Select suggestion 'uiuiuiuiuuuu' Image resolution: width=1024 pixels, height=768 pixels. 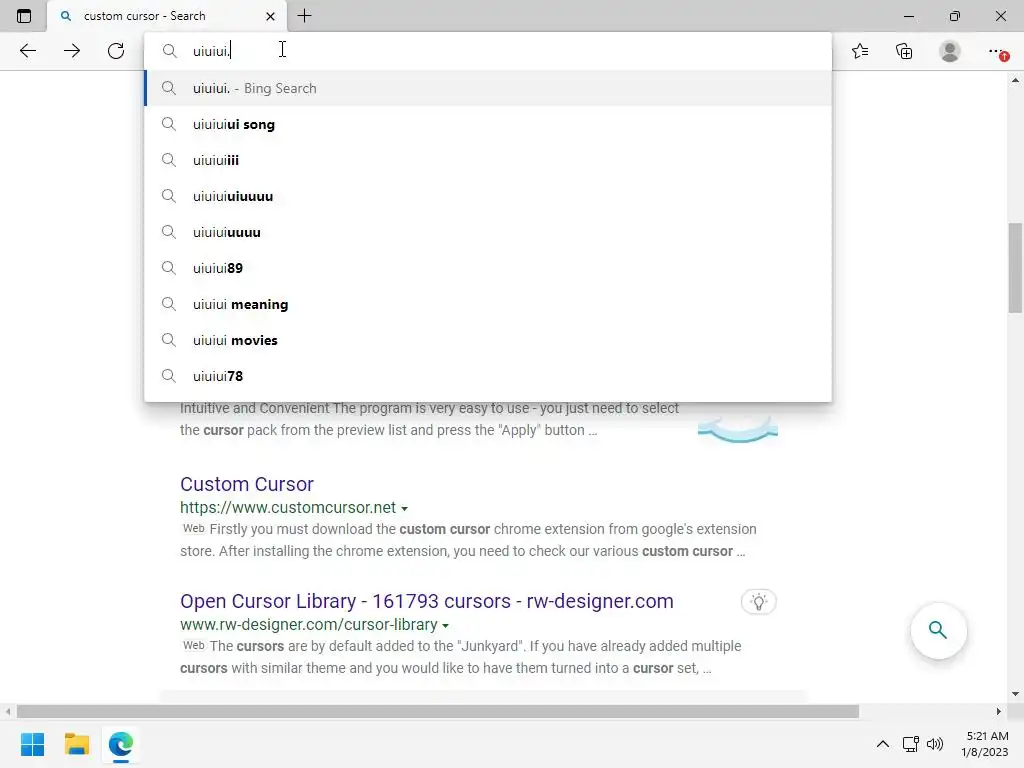tap(488, 196)
